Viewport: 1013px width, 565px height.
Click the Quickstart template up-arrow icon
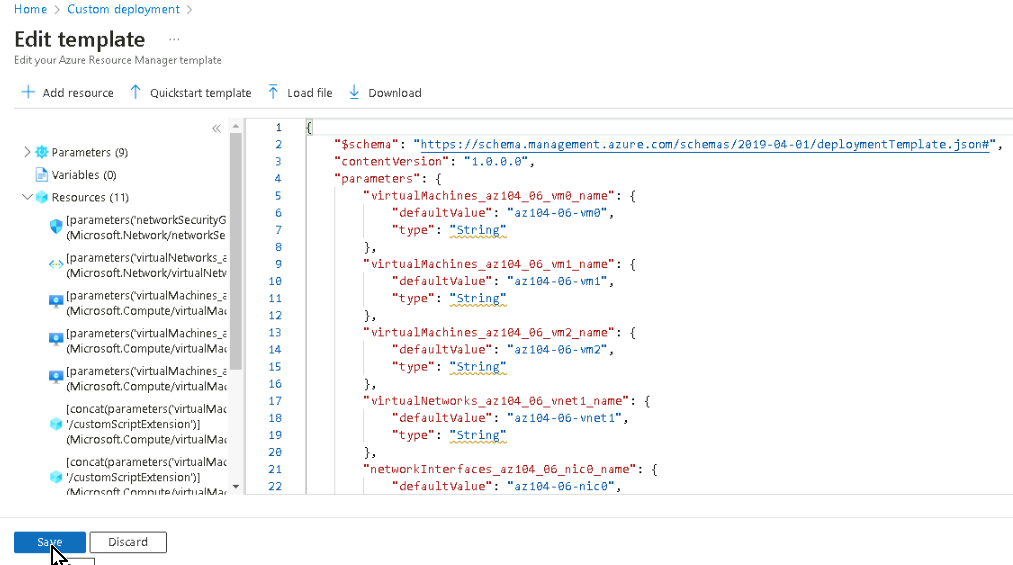pyautogui.click(x=135, y=92)
